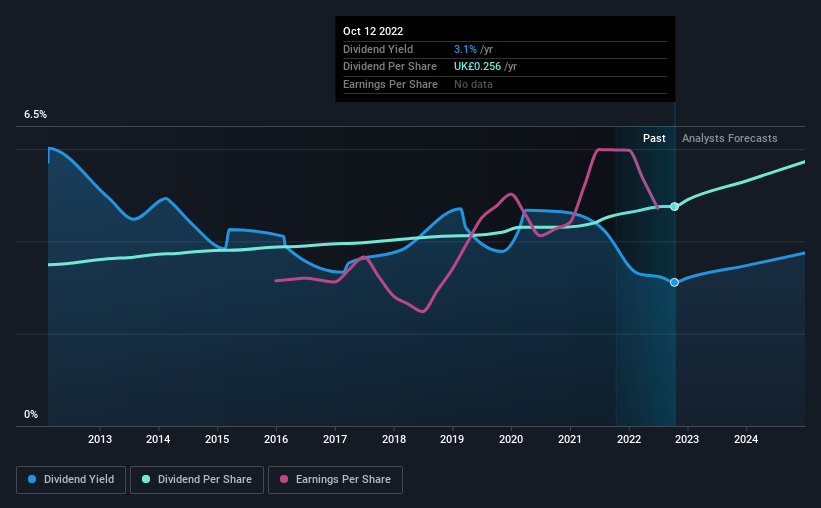This screenshot has height=508, width=821.
Task: Click the 2015 x-axis label
Action: pyautogui.click(x=217, y=439)
